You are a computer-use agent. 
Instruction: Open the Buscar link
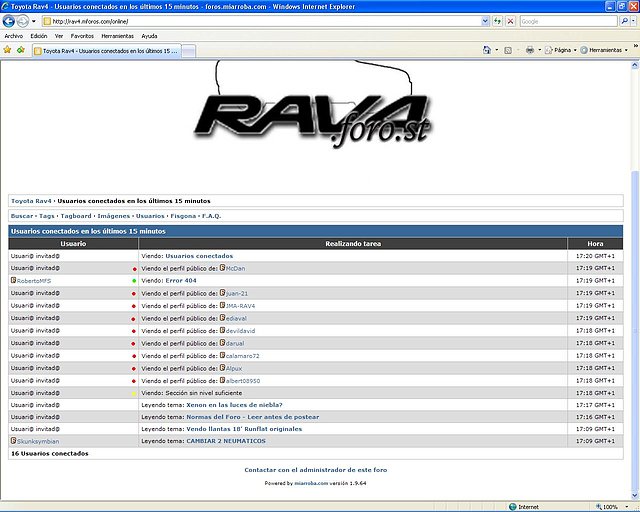point(22,216)
